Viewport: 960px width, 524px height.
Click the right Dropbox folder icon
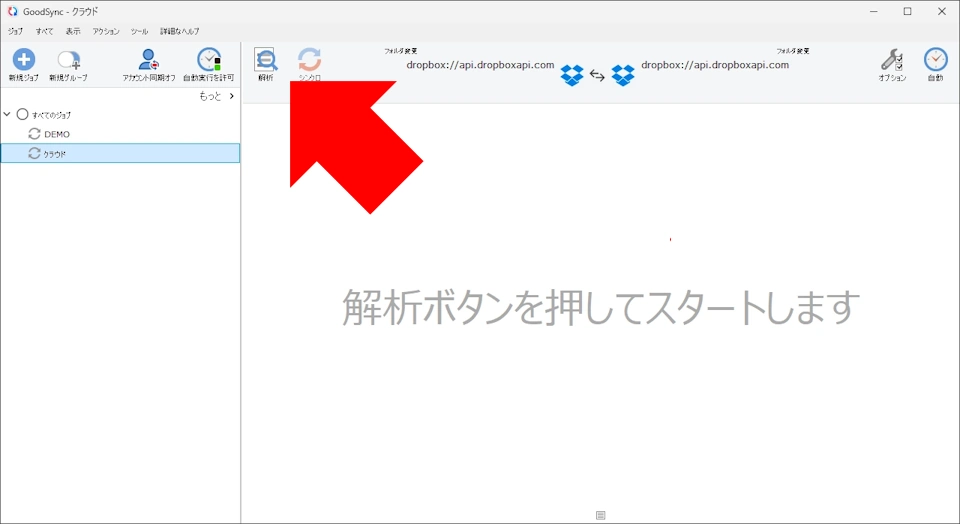[623, 75]
